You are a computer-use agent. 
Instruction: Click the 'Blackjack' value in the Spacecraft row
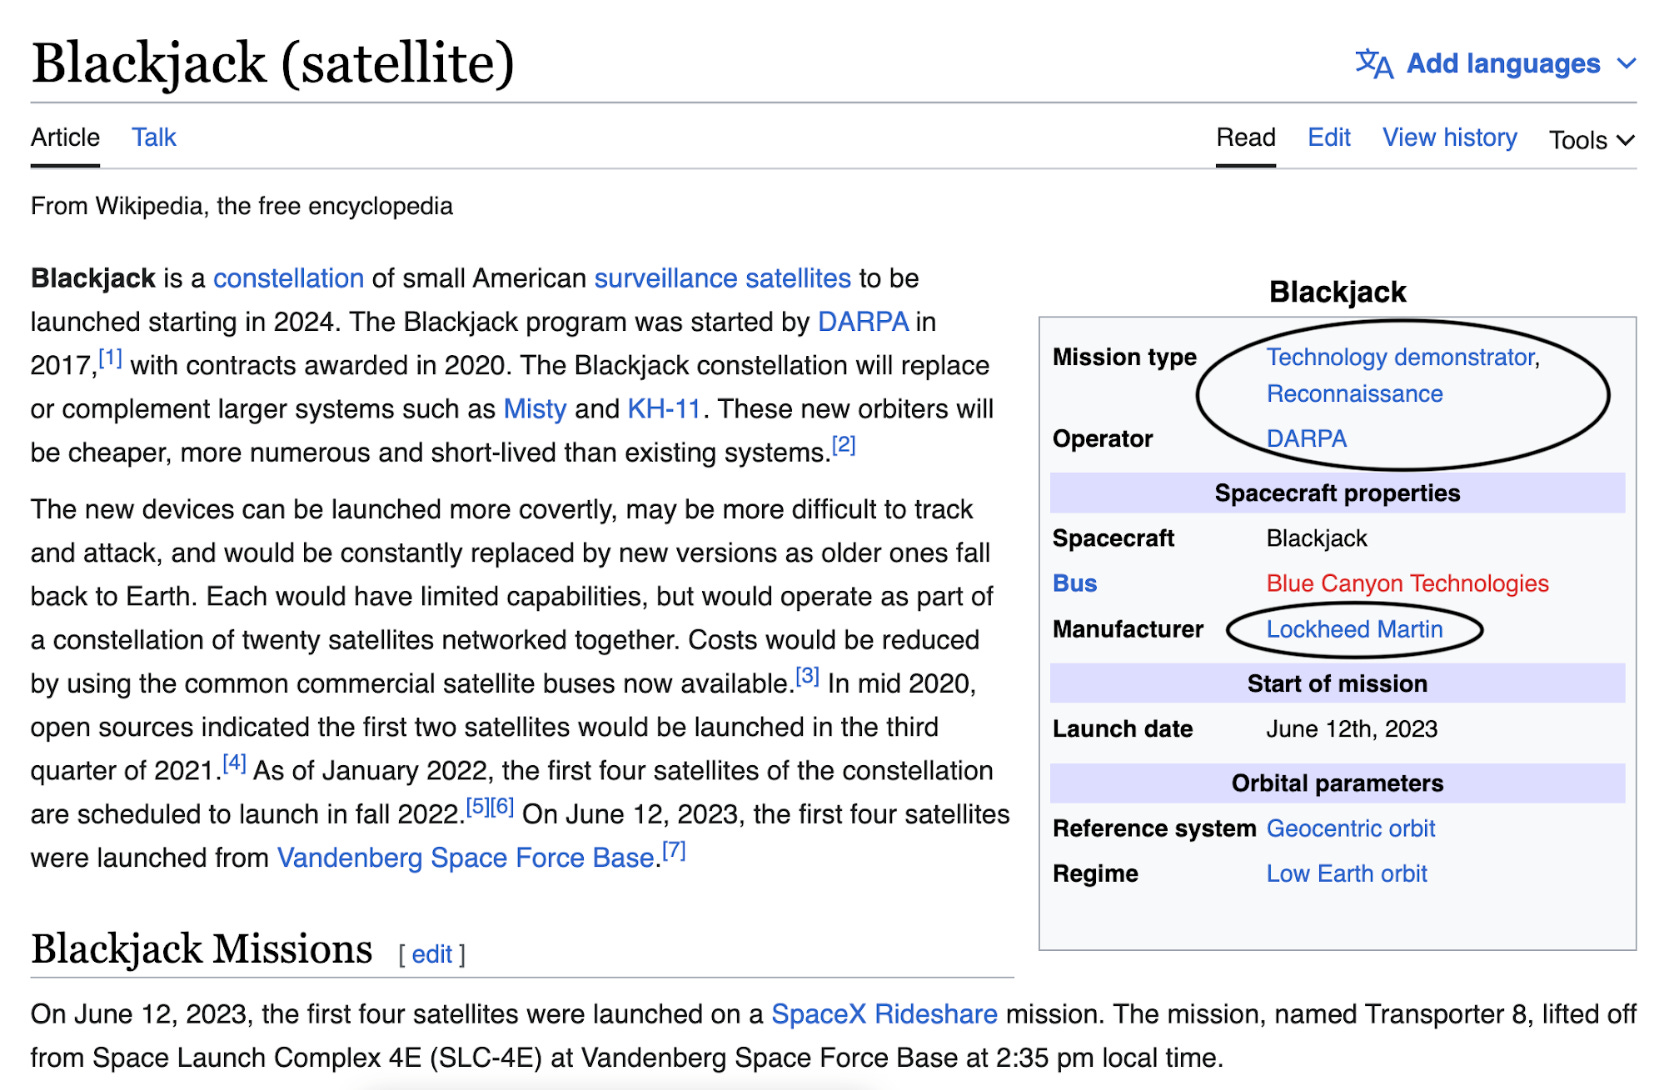[1316, 538]
